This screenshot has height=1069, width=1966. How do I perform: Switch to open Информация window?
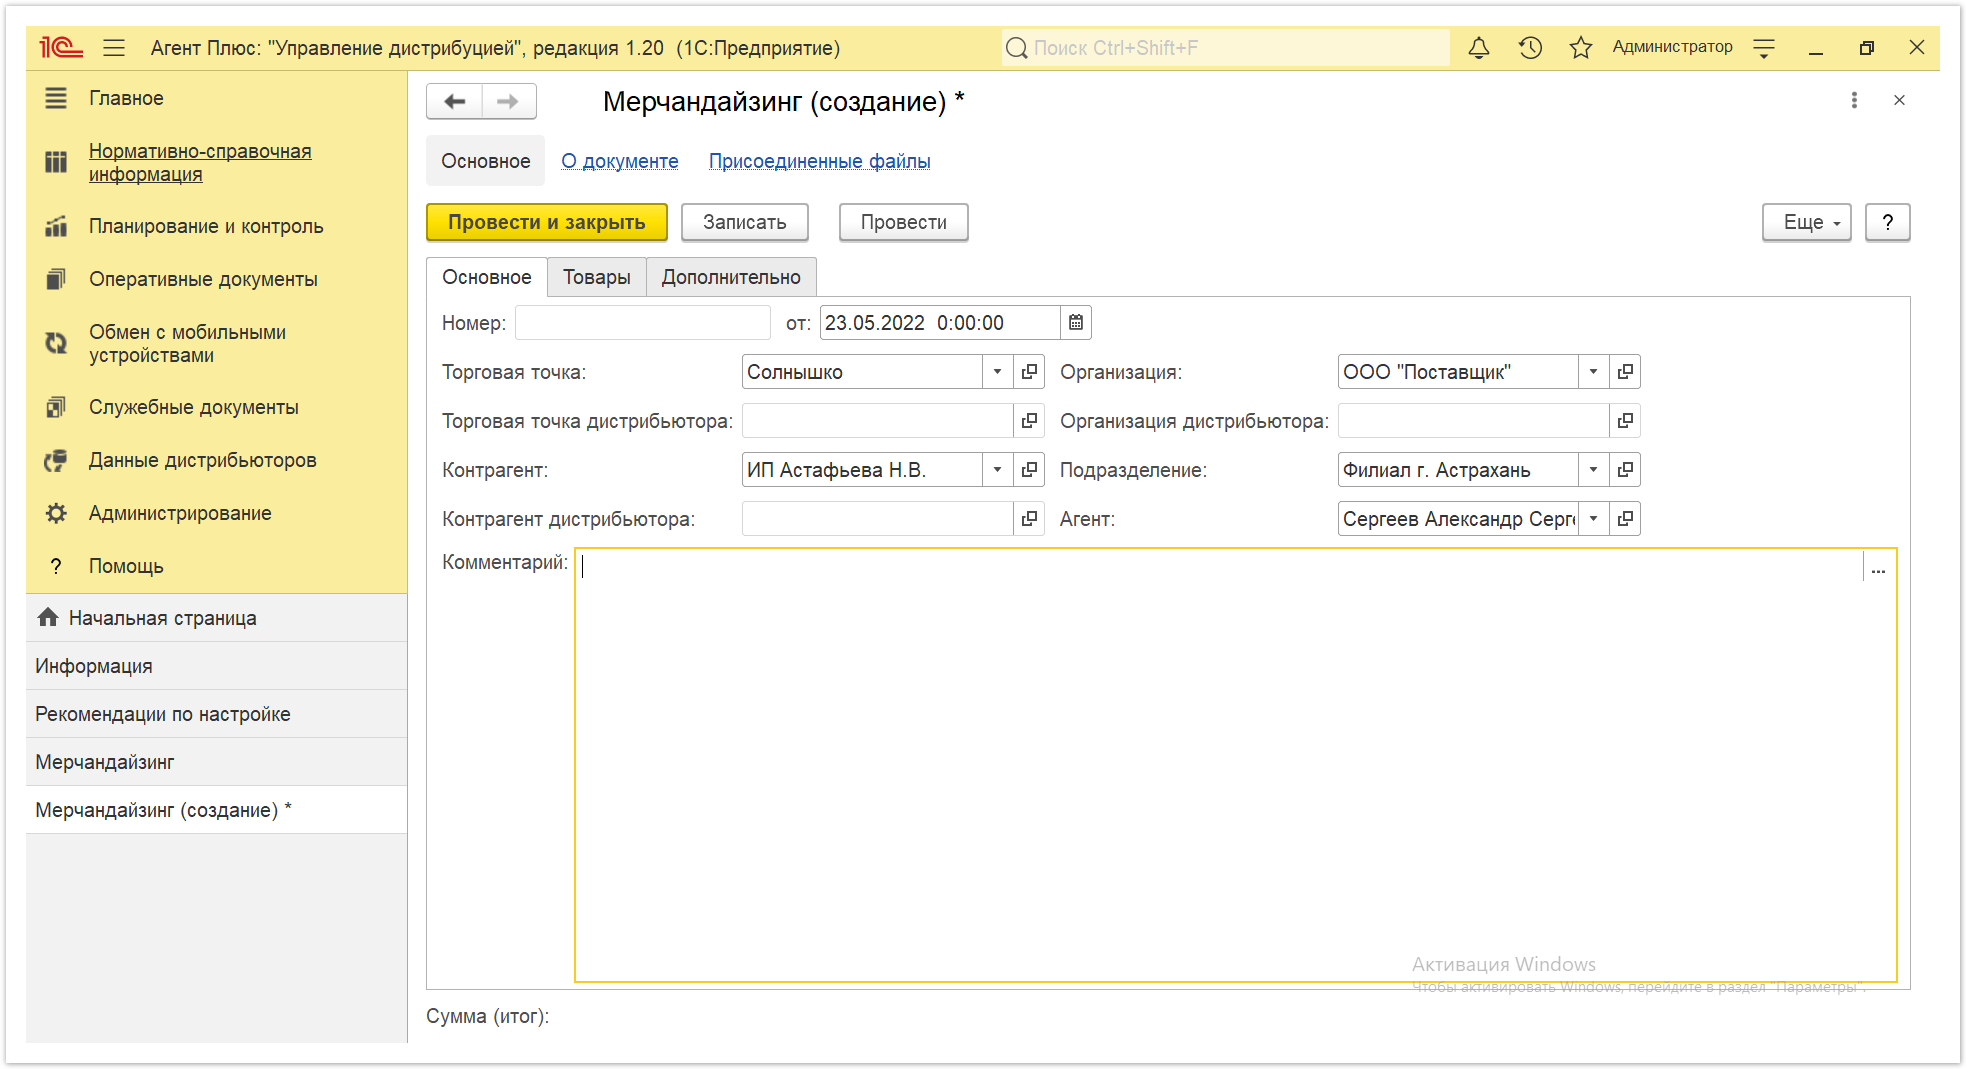[216, 666]
